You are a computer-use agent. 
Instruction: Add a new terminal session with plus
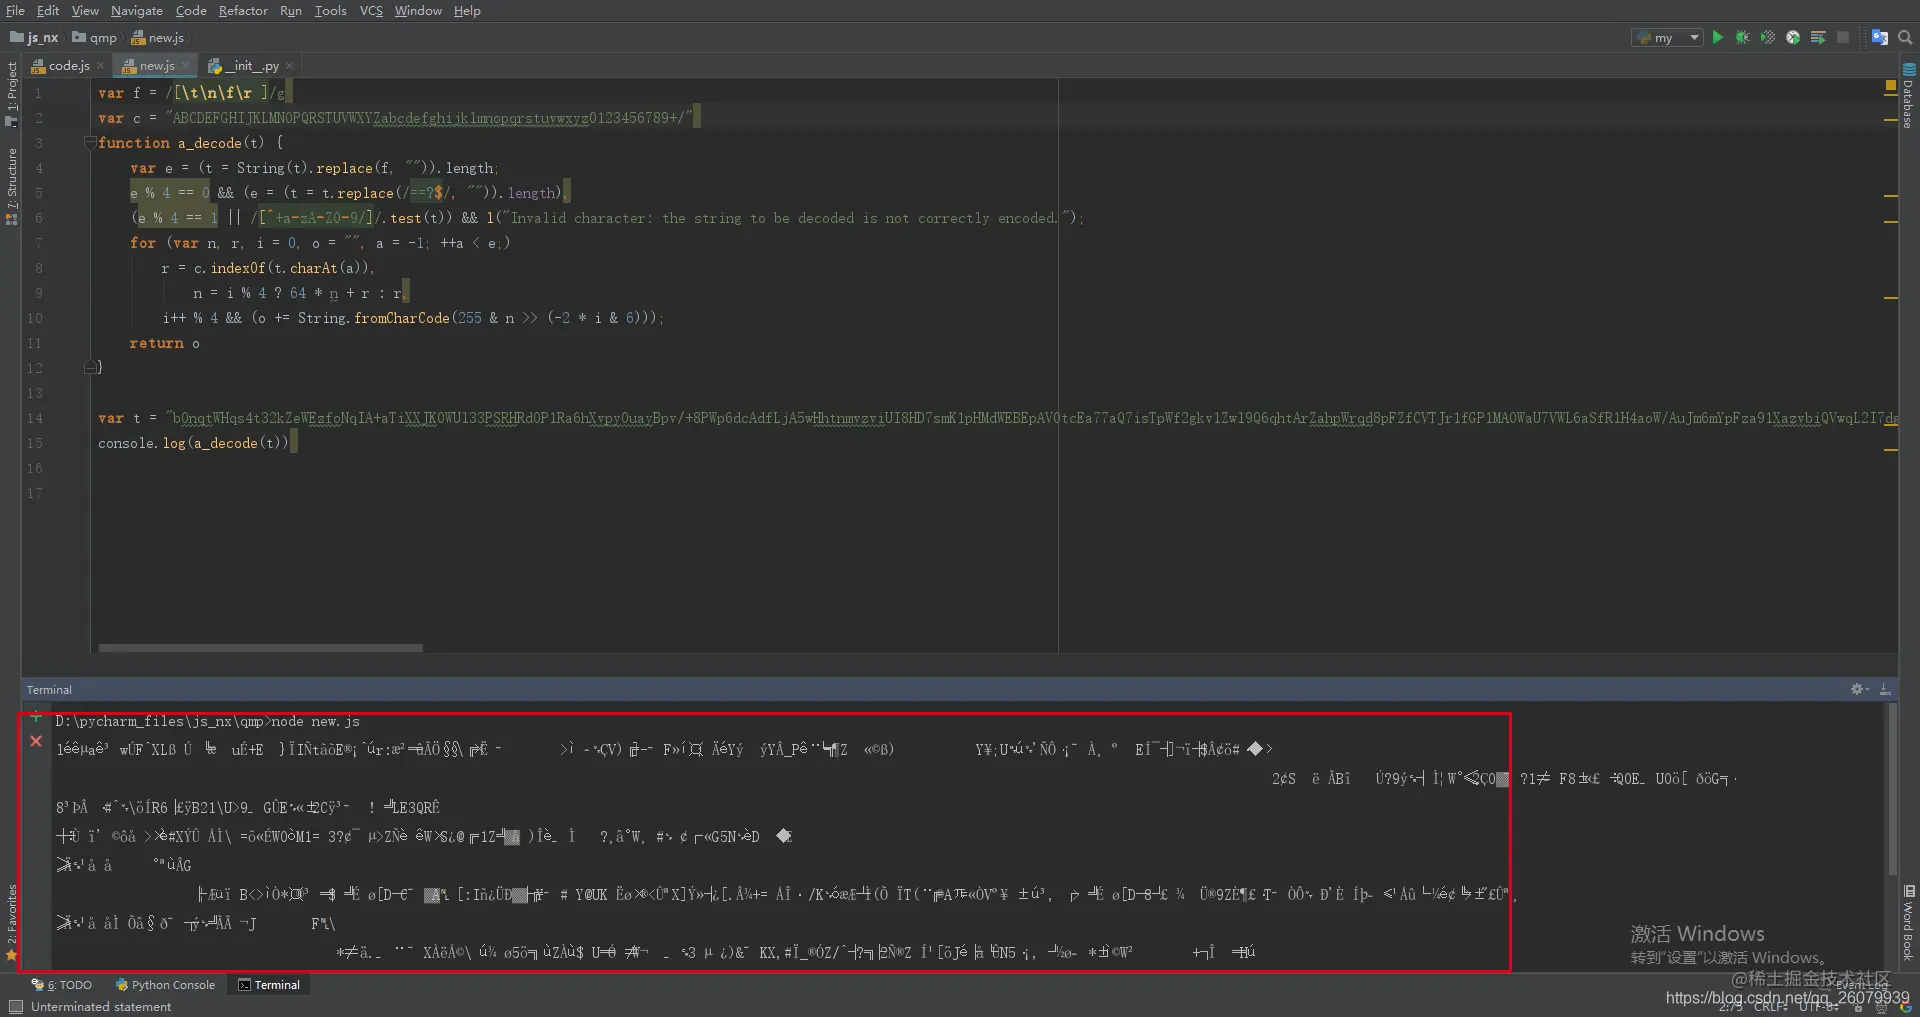coord(36,717)
